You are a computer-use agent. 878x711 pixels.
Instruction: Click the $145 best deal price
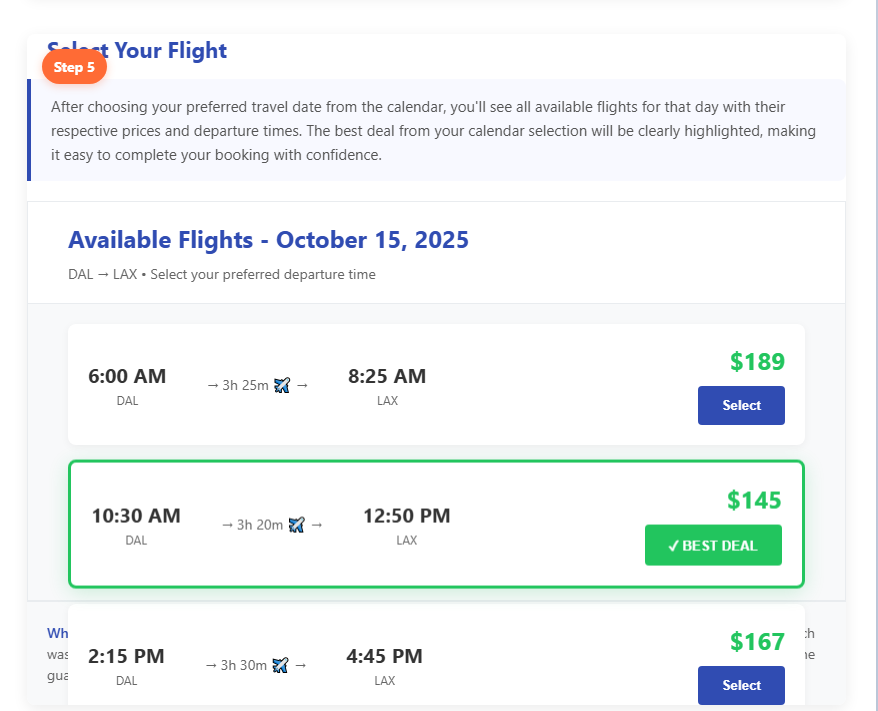coord(754,499)
